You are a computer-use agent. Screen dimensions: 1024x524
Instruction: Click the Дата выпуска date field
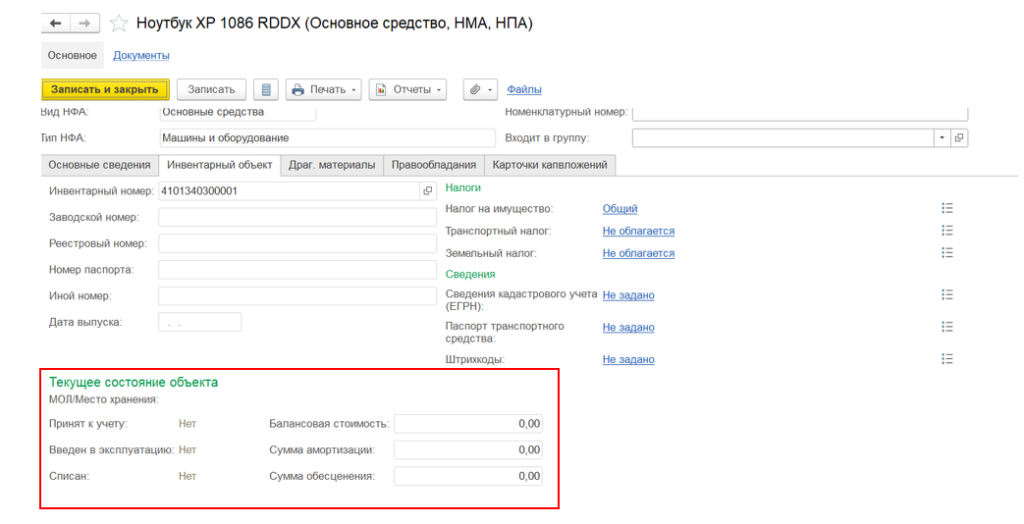tap(200, 322)
